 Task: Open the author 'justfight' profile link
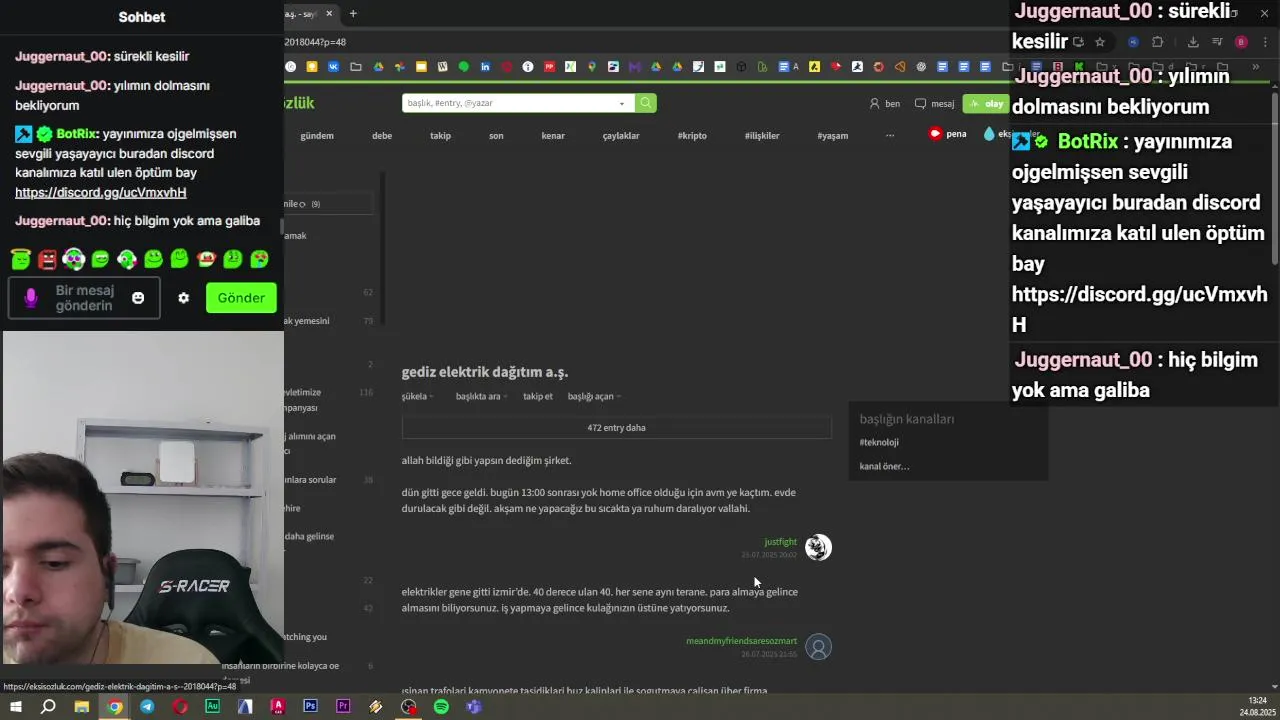(x=781, y=542)
